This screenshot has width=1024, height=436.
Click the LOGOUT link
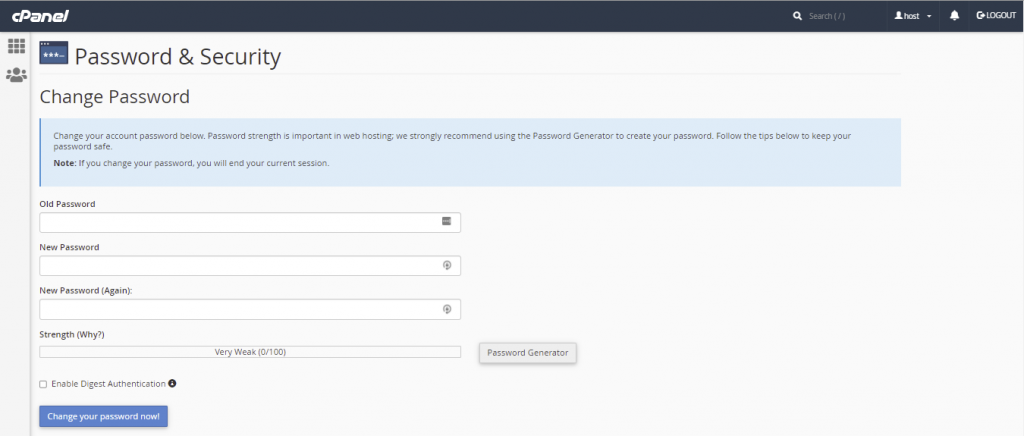996,16
